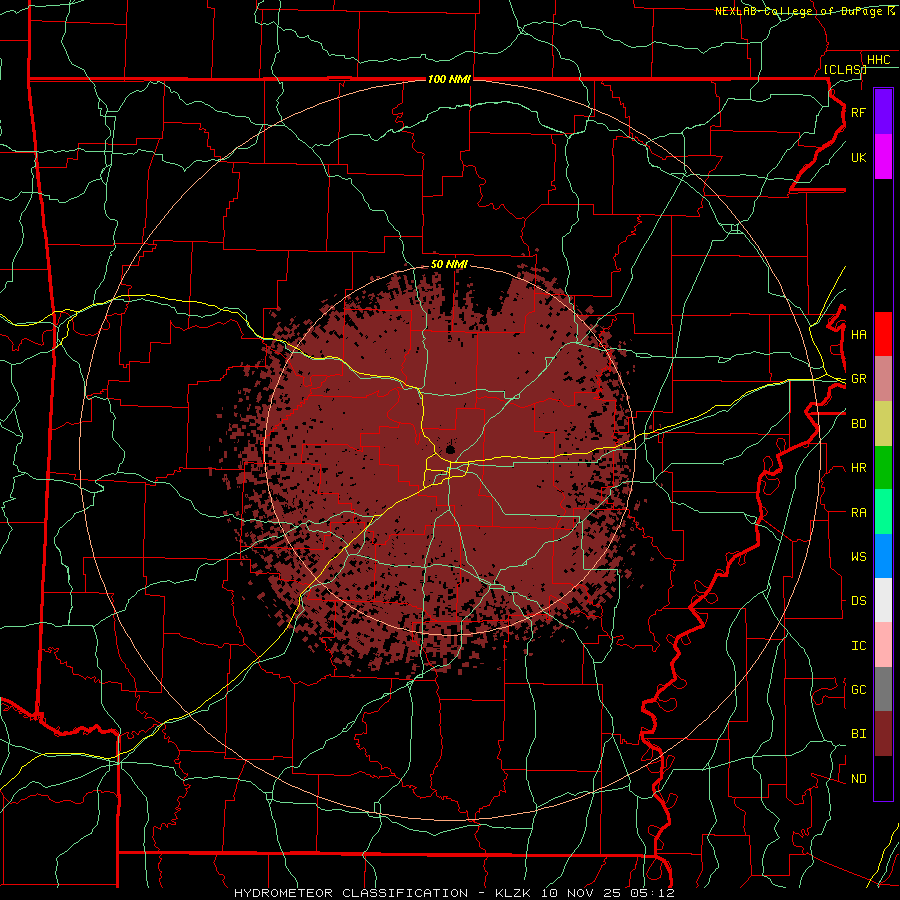Click the BD legend label
Image resolution: width=900 pixels, height=900 pixels.
pos(858,424)
